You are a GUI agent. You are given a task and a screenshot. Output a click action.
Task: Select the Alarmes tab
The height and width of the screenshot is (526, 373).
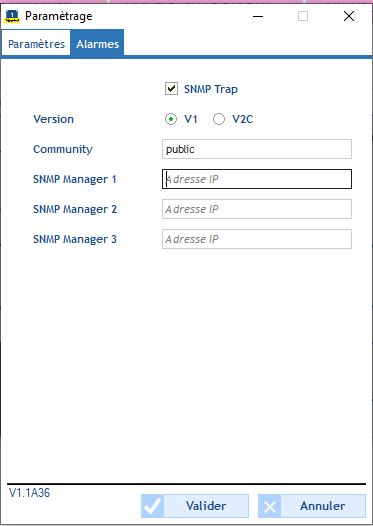tap(98, 44)
